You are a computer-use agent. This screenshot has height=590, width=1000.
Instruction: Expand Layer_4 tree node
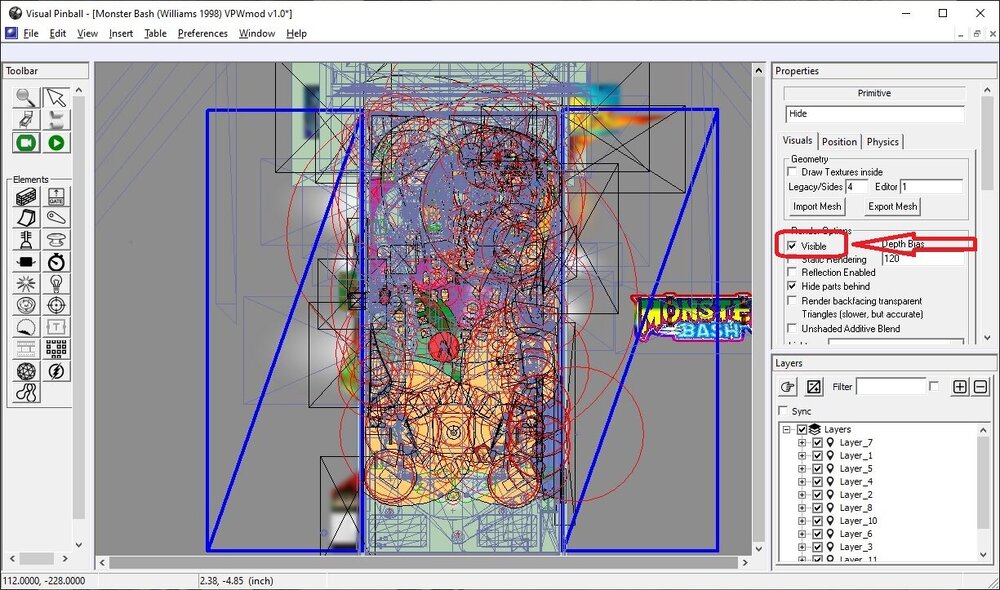click(x=802, y=482)
